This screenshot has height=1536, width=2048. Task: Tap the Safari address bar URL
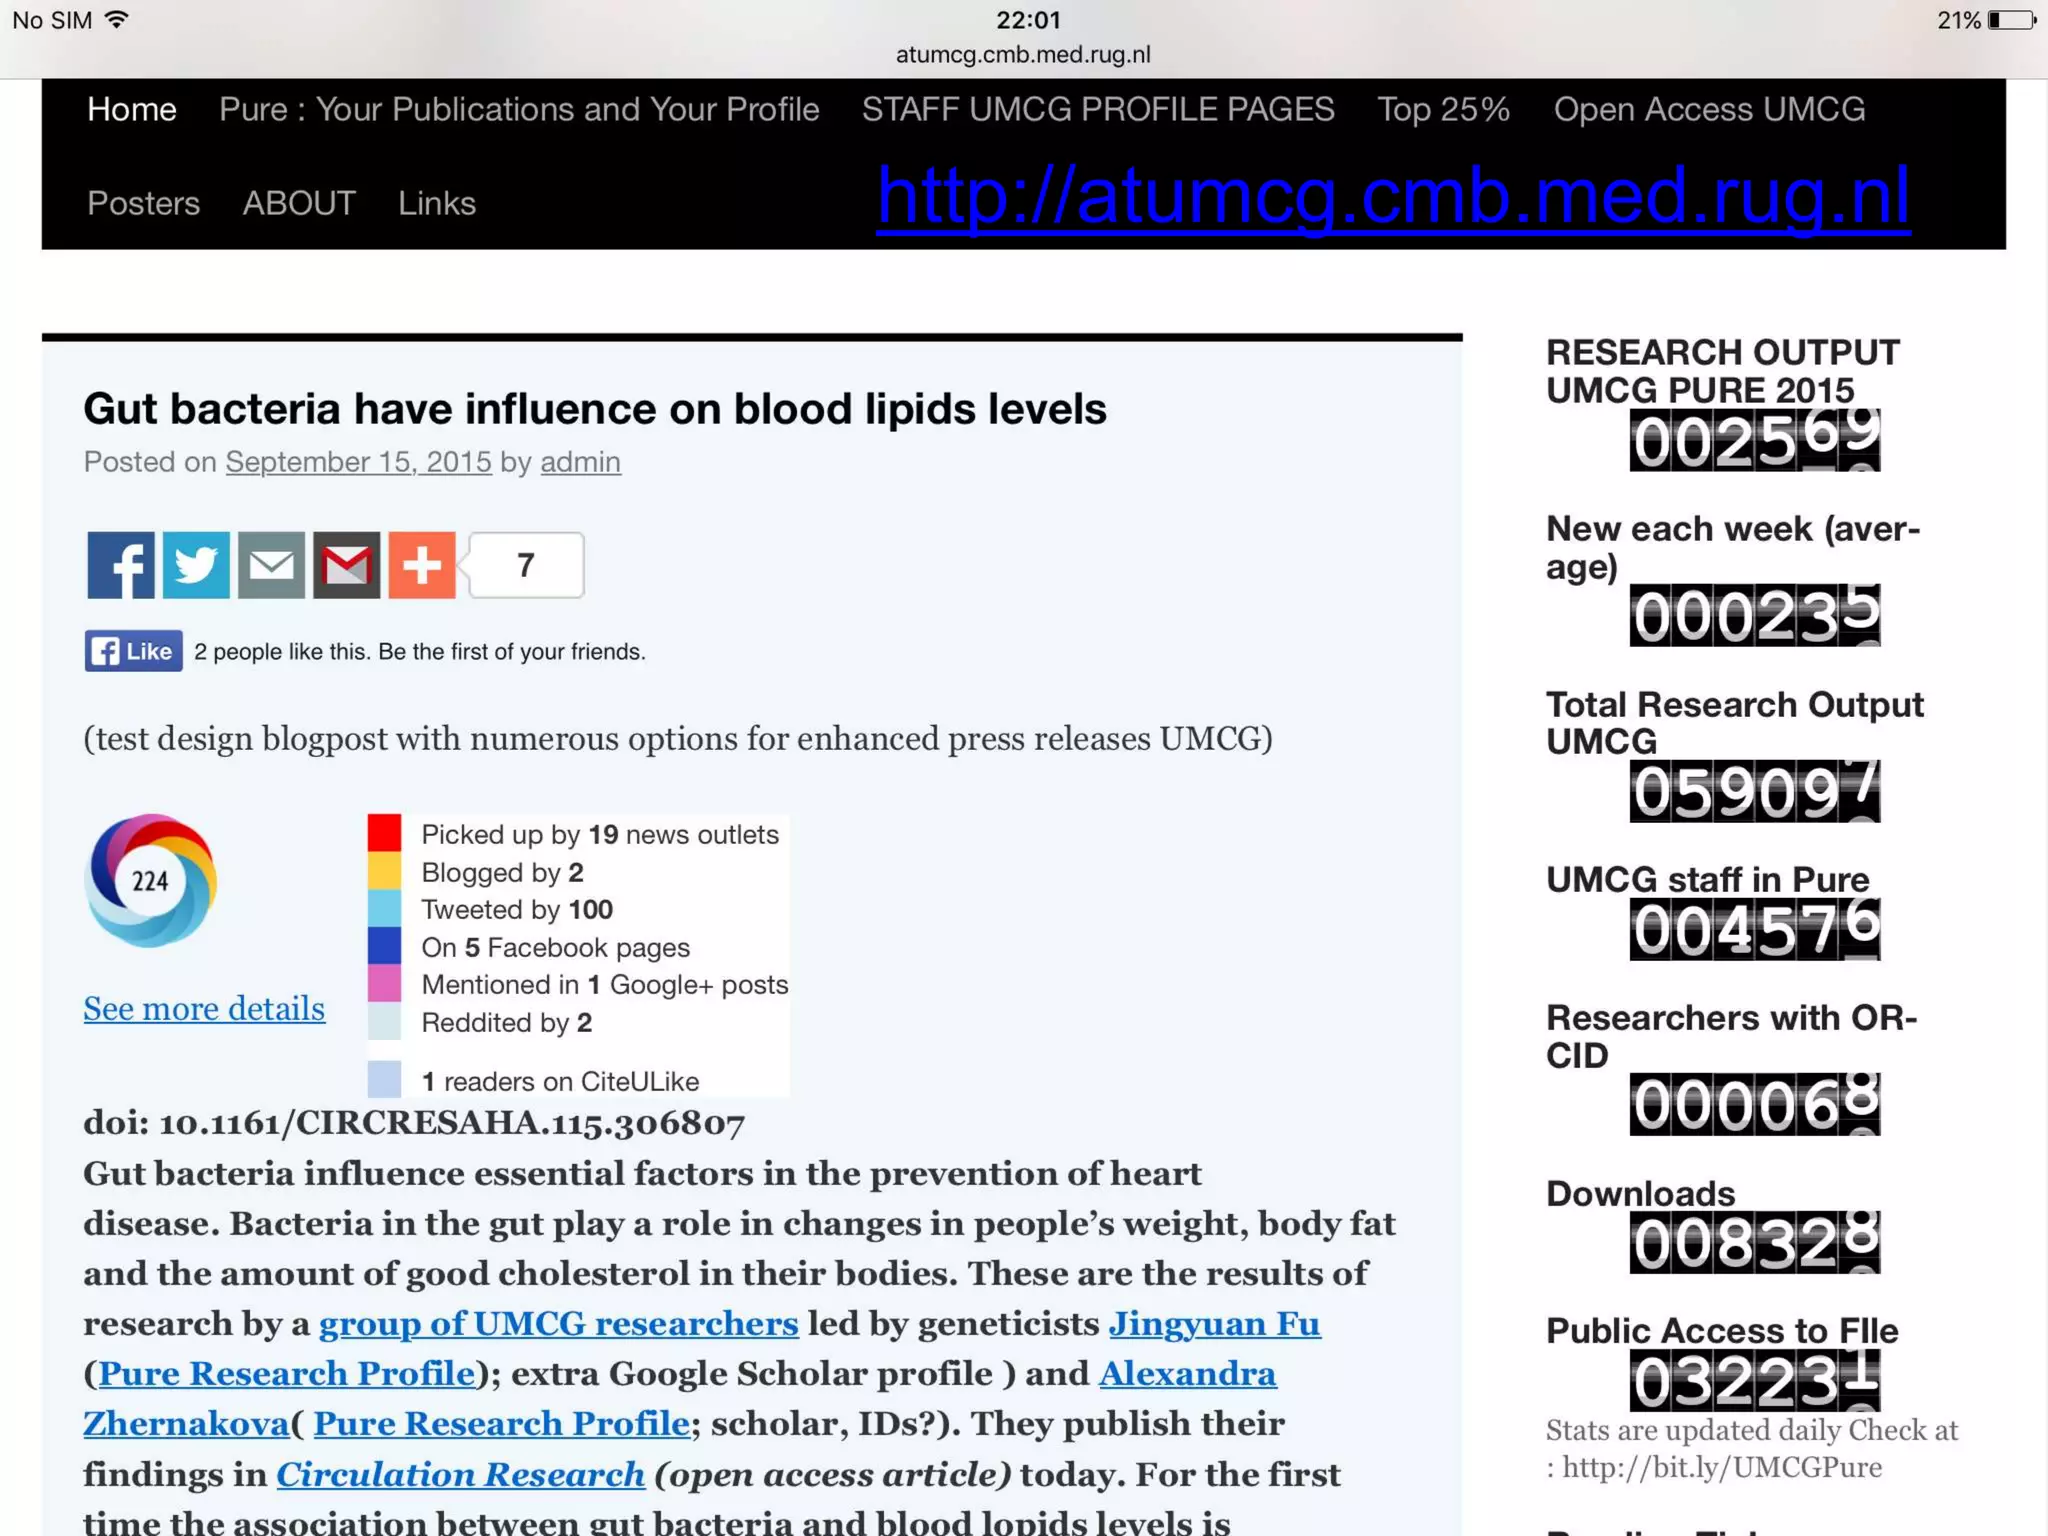tap(1023, 55)
